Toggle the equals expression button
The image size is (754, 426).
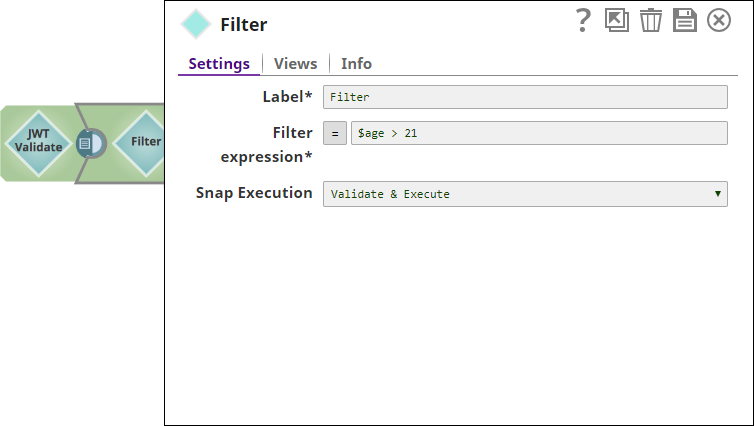pyautogui.click(x=335, y=133)
